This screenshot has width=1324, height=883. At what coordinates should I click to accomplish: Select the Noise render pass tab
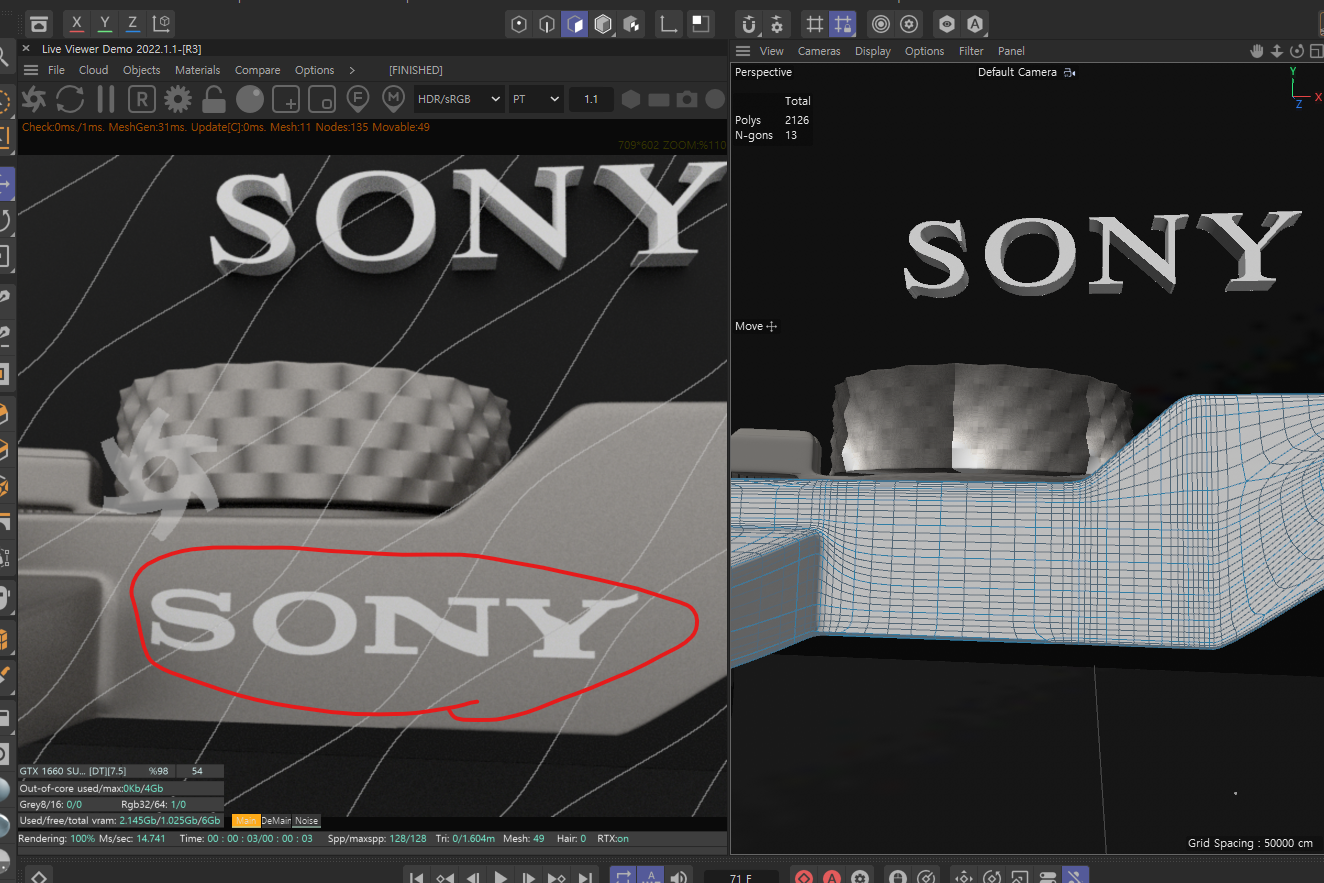306,820
